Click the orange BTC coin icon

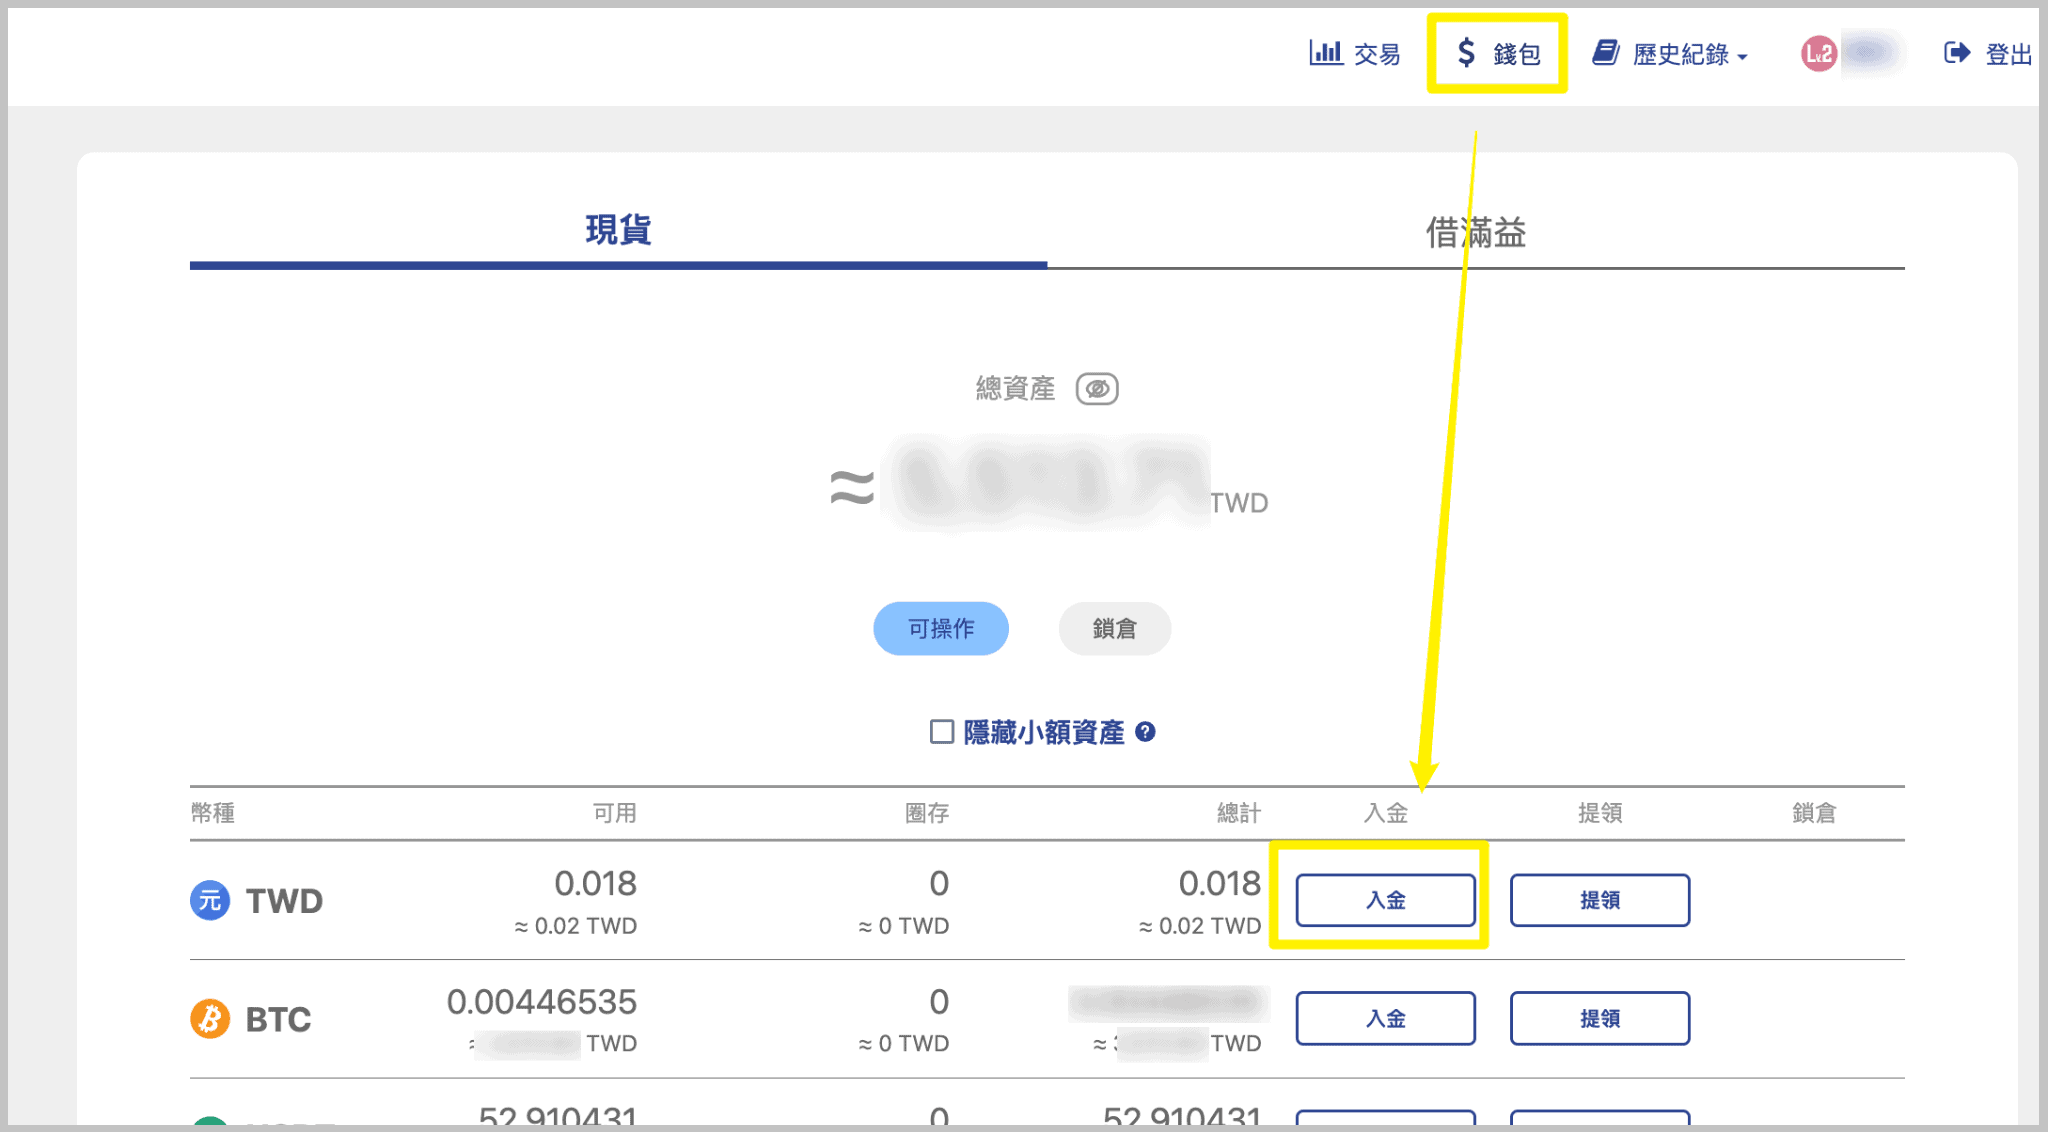click(x=210, y=1019)
